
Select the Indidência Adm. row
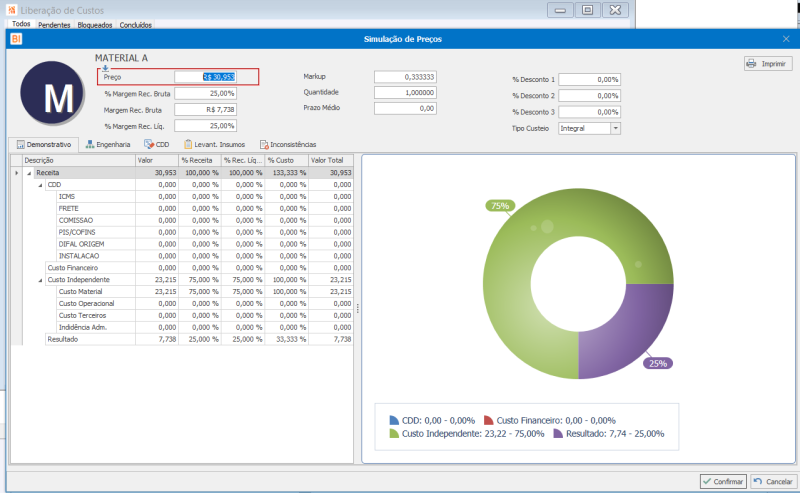[205, 327]
